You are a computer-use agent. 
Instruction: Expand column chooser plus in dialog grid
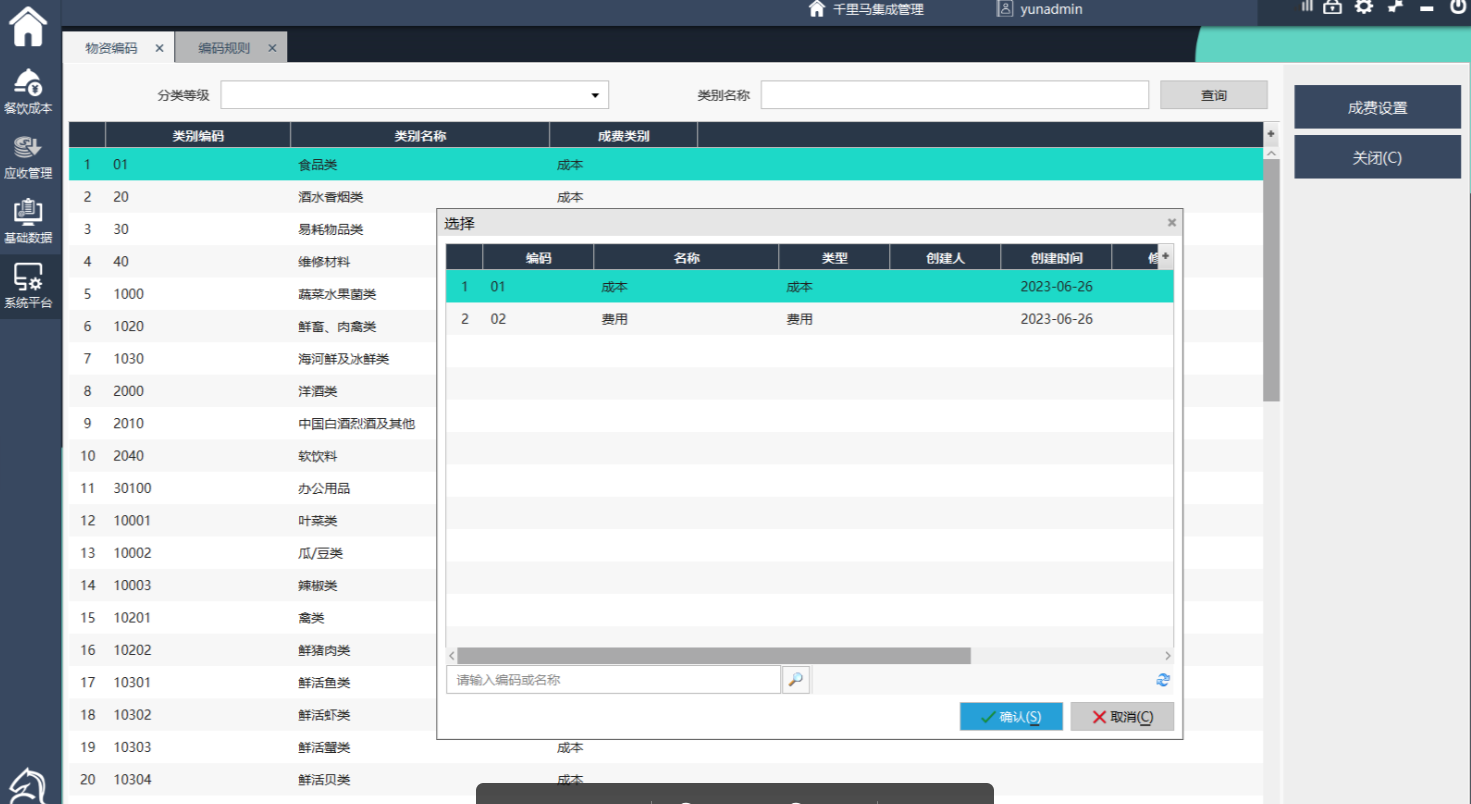click(x=1165, y=257)
